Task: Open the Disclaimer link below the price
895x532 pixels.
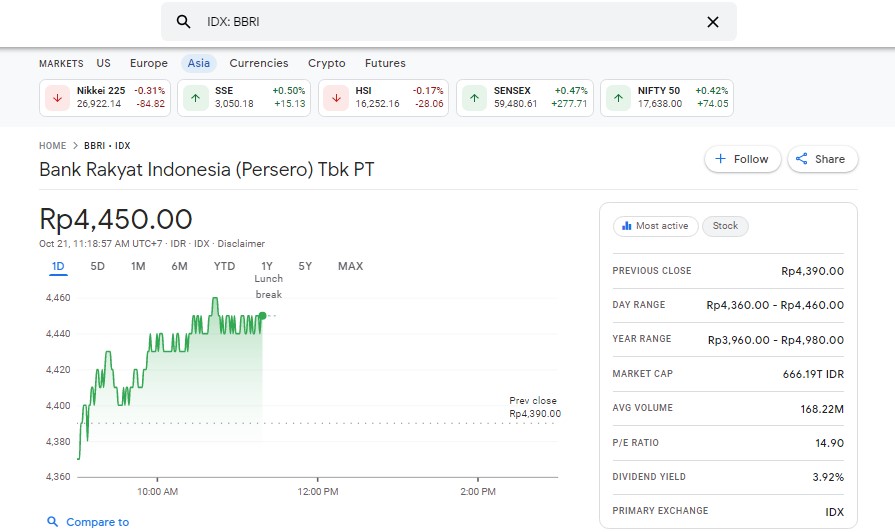Action: point(241,244)
